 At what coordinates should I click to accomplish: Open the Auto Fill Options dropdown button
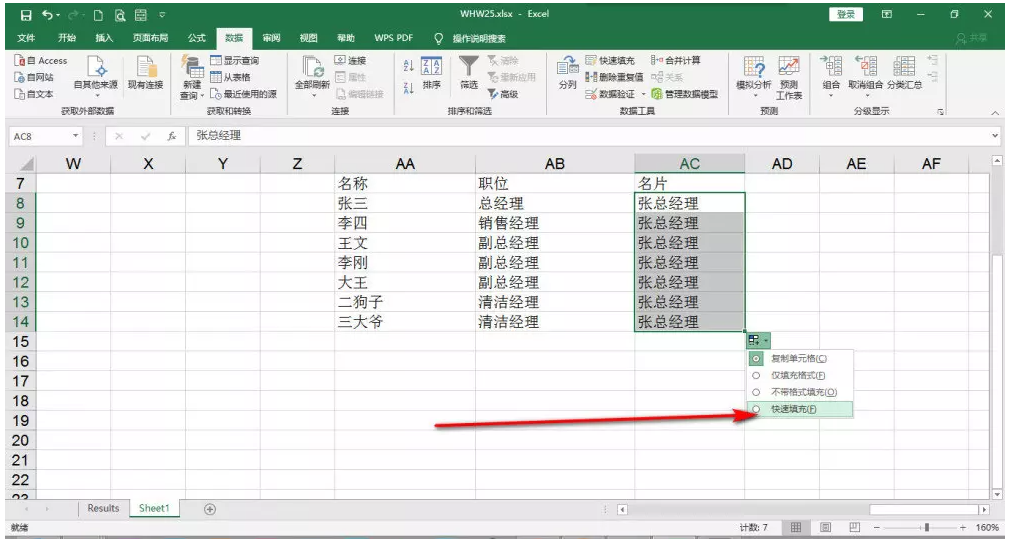pyautogui.click(x=758, y=340)
